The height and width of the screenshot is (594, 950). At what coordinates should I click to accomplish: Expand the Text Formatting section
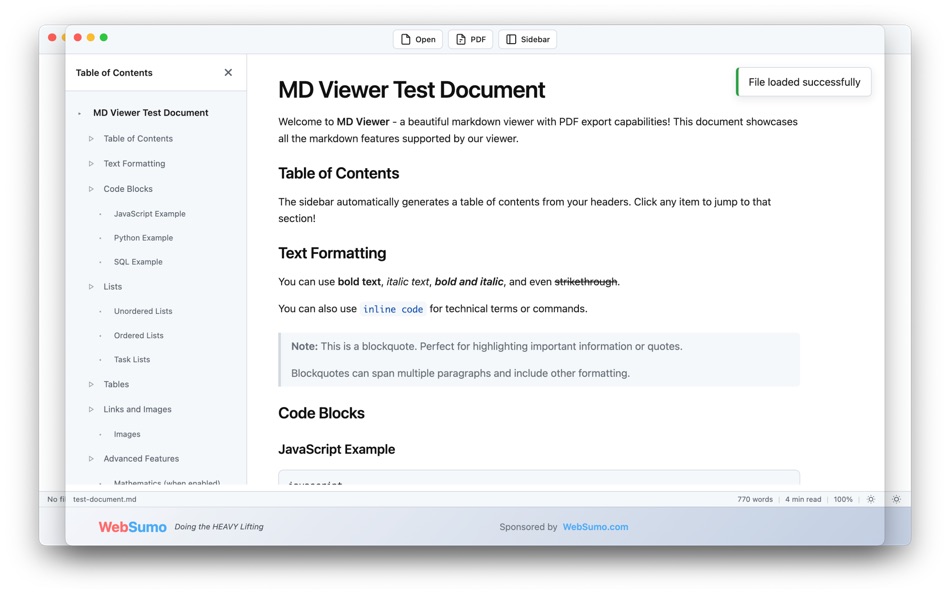90,163
